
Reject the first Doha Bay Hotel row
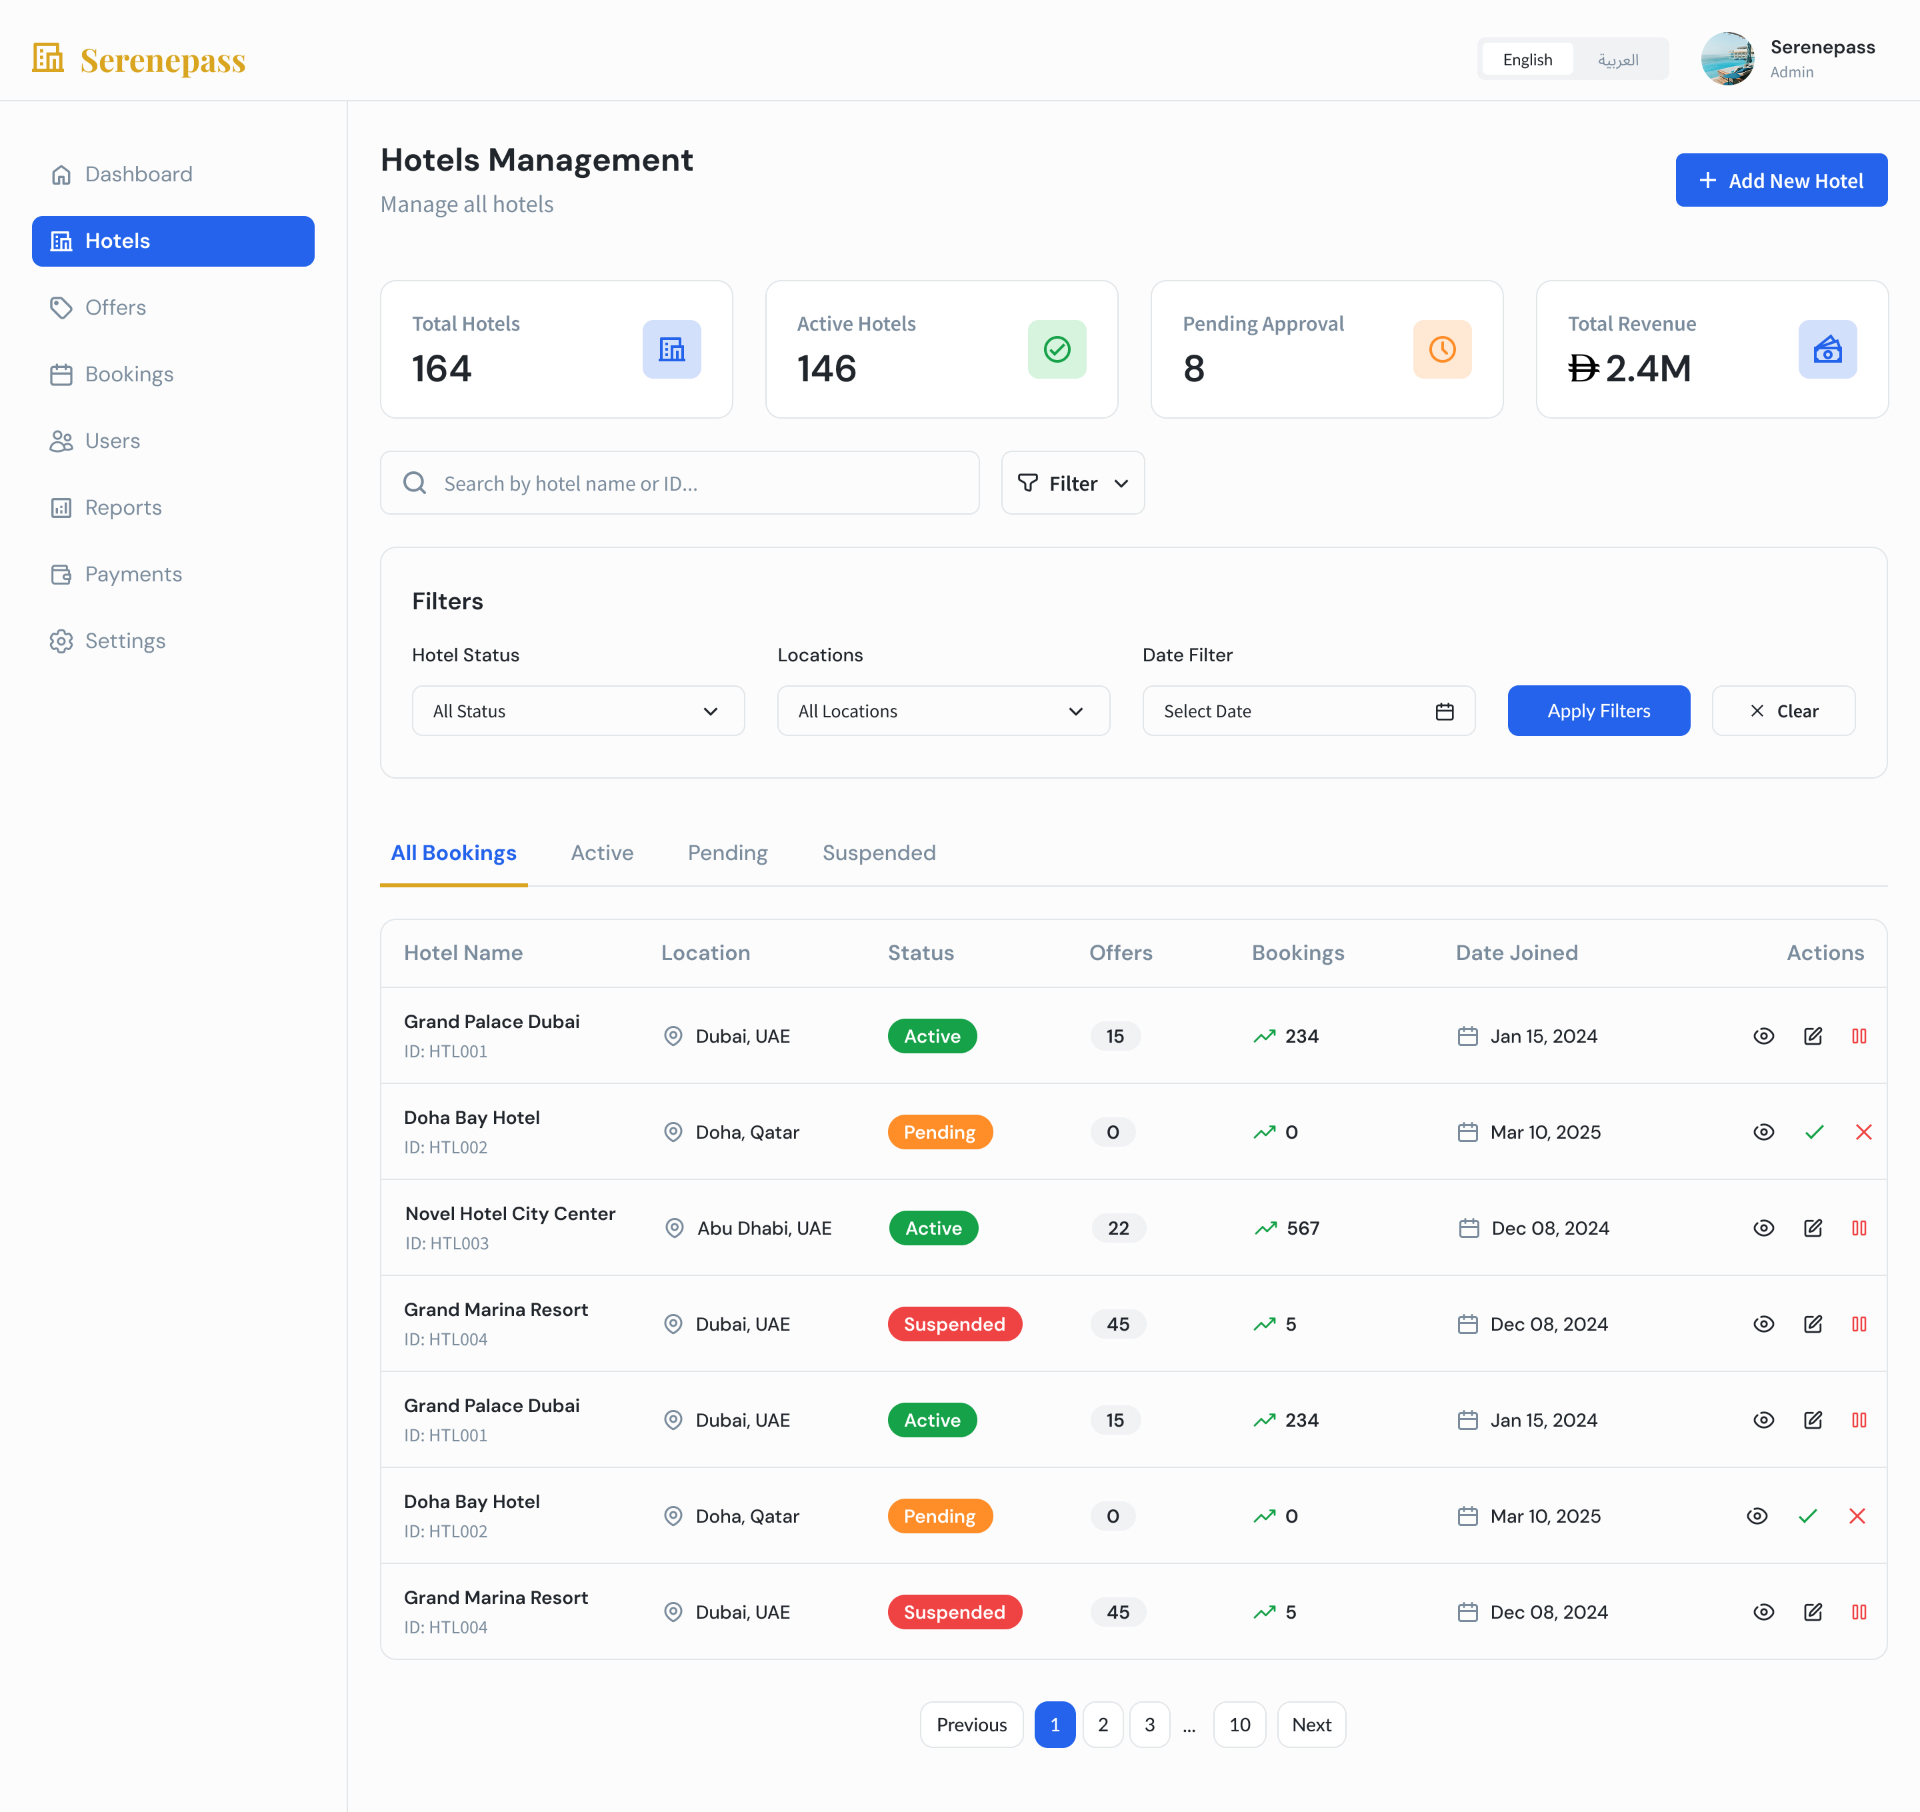coord(1863,1132)
